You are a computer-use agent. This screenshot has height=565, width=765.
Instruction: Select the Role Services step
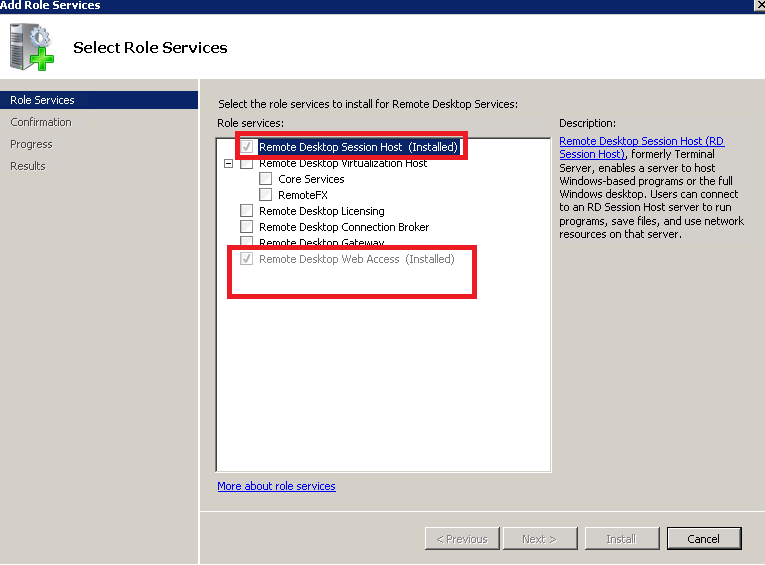tap(99, 100)
